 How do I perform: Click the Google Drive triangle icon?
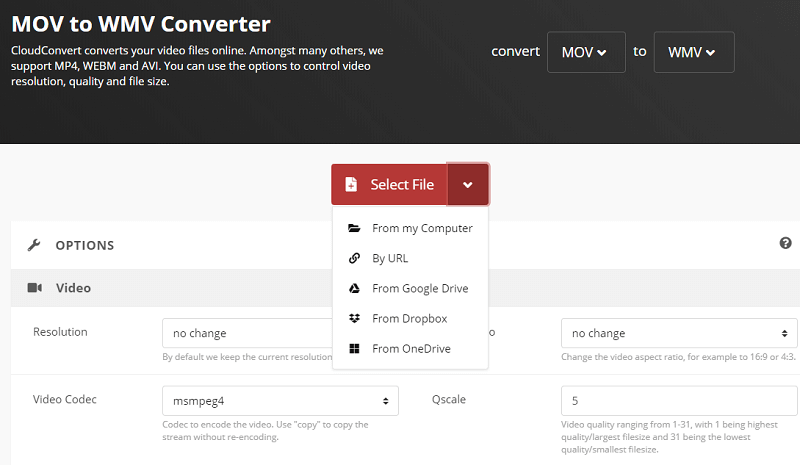pos(354,288)
